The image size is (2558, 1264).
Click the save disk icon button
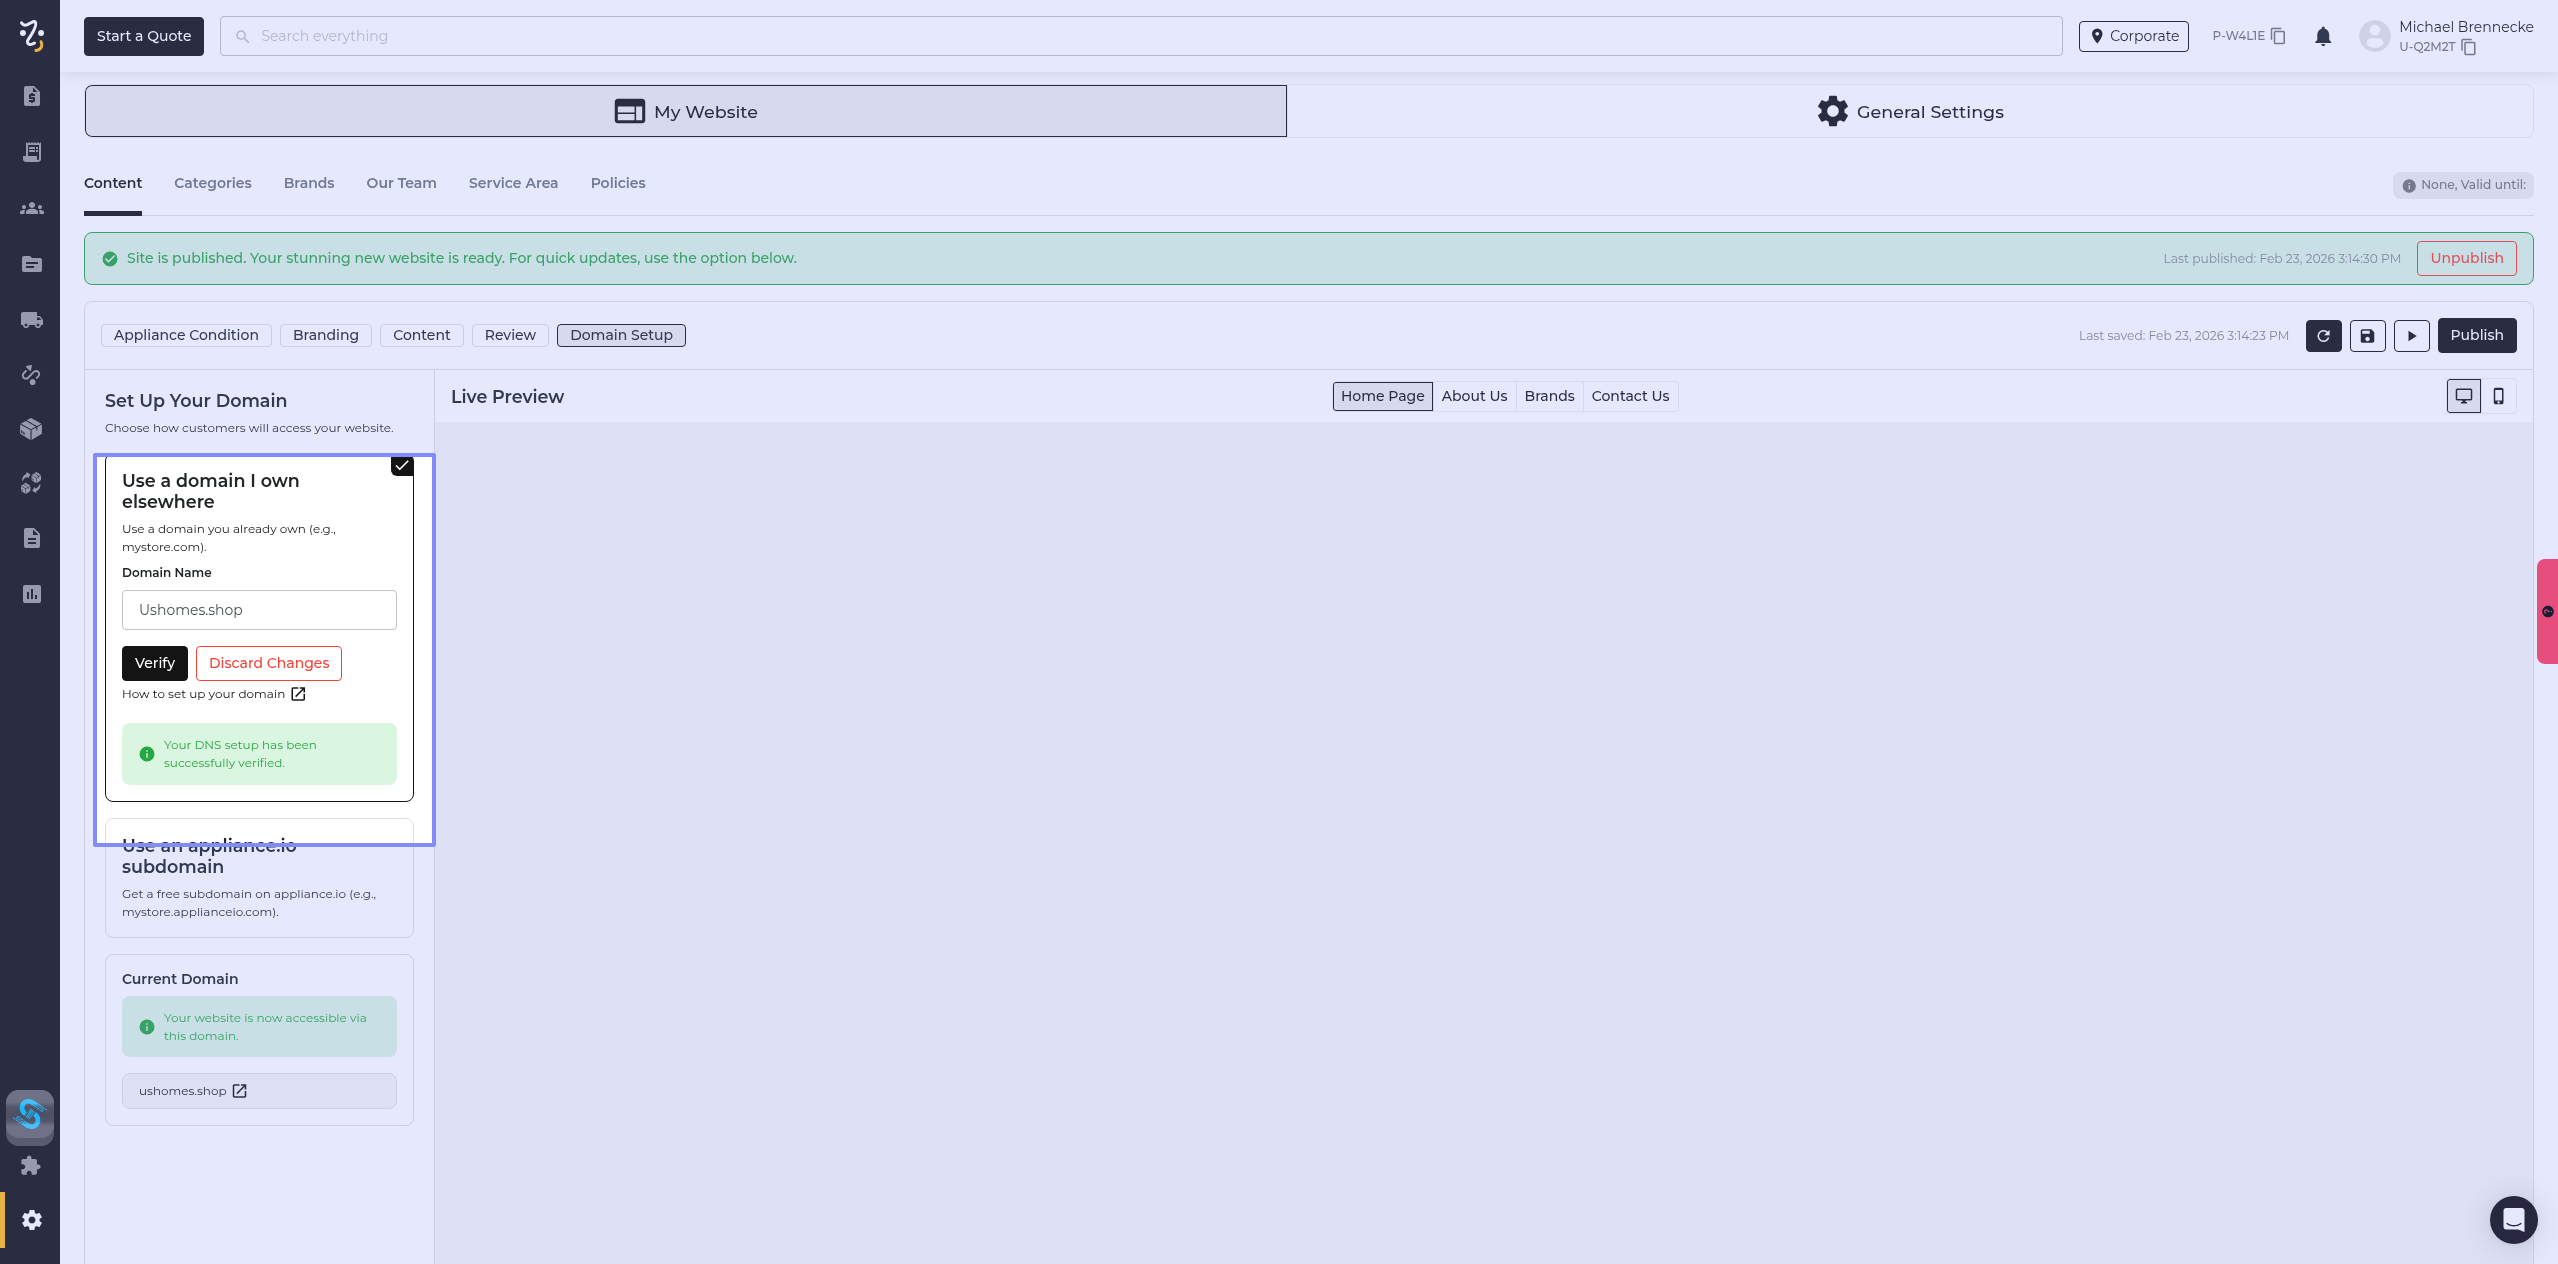(x=2367, y=336)
